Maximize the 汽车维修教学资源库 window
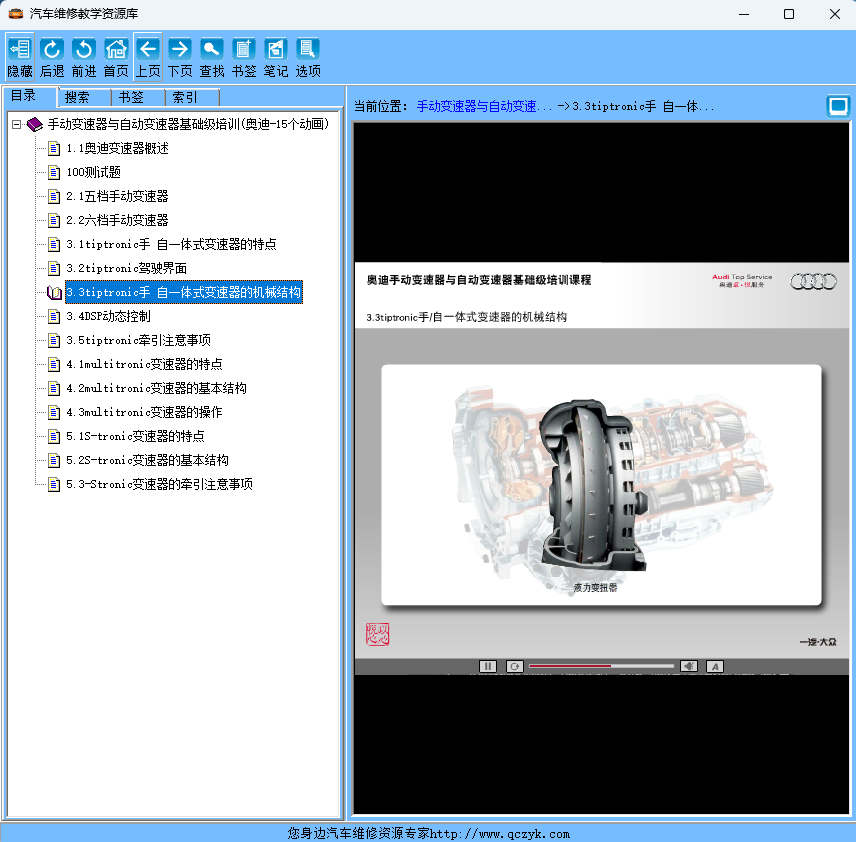 click(789, 14)
